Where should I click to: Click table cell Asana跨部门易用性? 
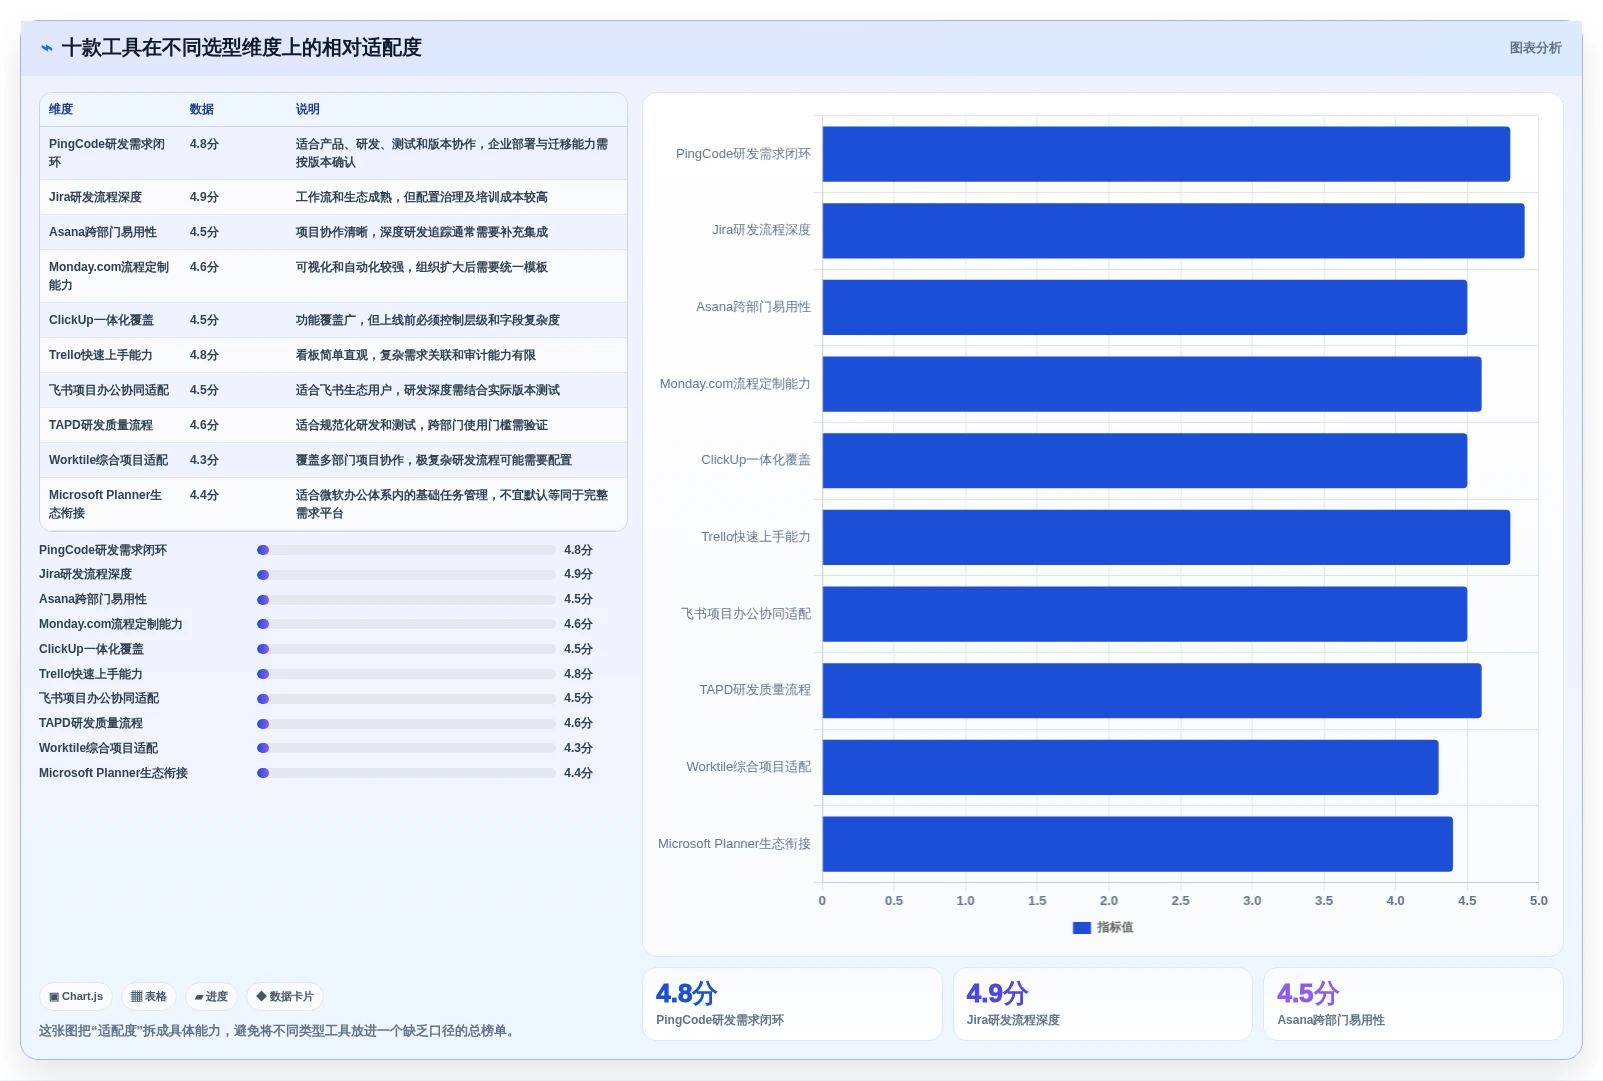tap(103, 233)
